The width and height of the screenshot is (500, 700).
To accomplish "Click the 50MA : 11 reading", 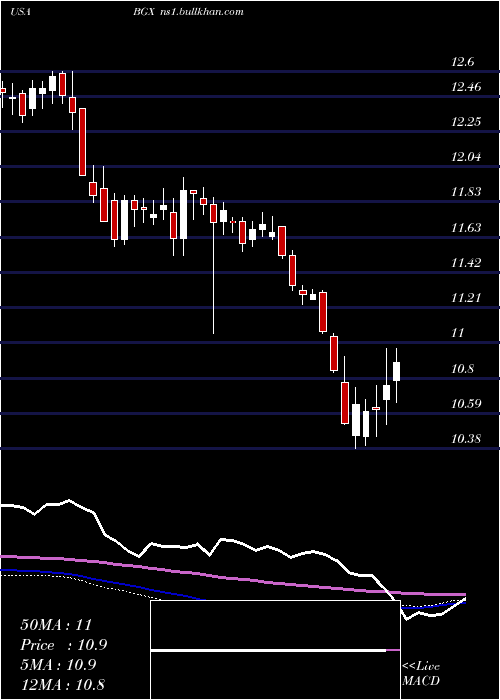I will click(56, 625).
